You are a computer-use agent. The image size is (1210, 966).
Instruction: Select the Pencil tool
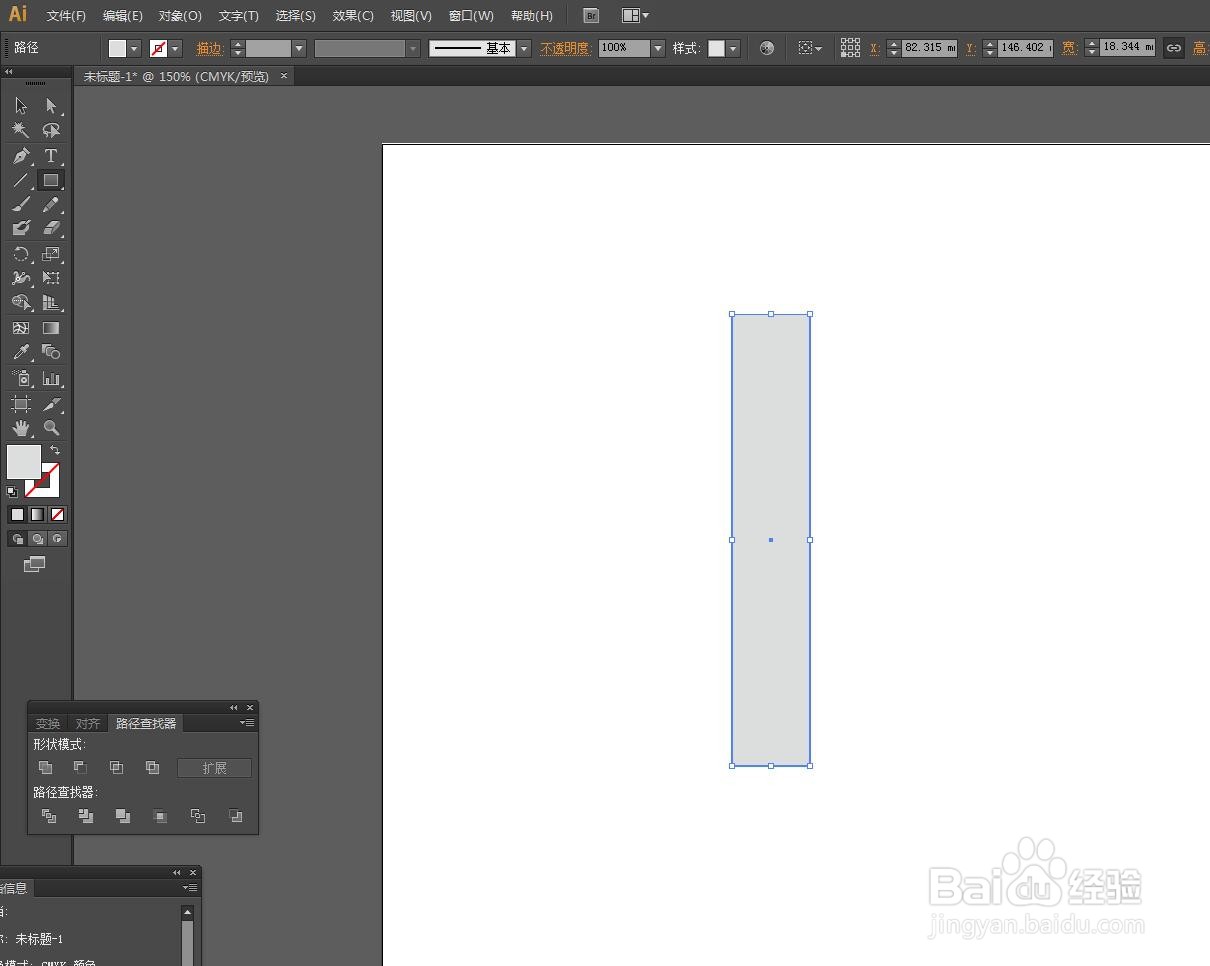click(x=51, y=204)
